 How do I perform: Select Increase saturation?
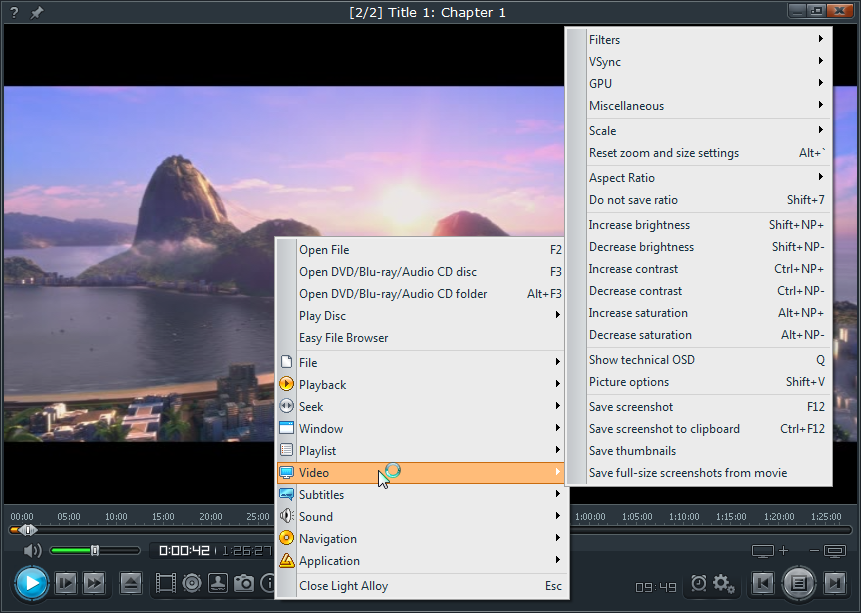(x=699, y=313)
